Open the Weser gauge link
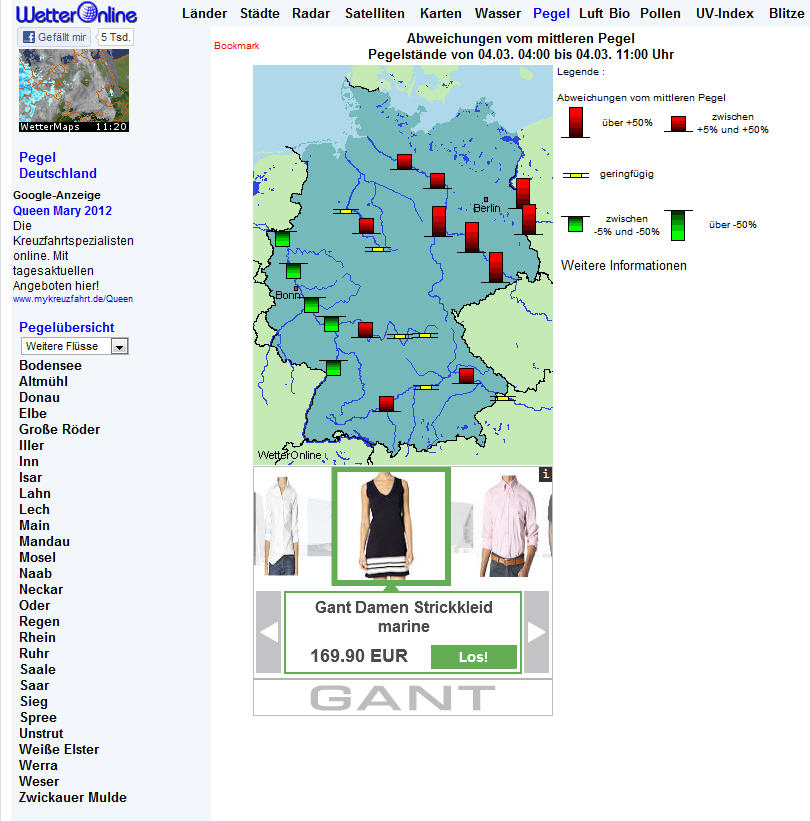The width and height of the screenshot is (810, 821). (x=39, y=781)
